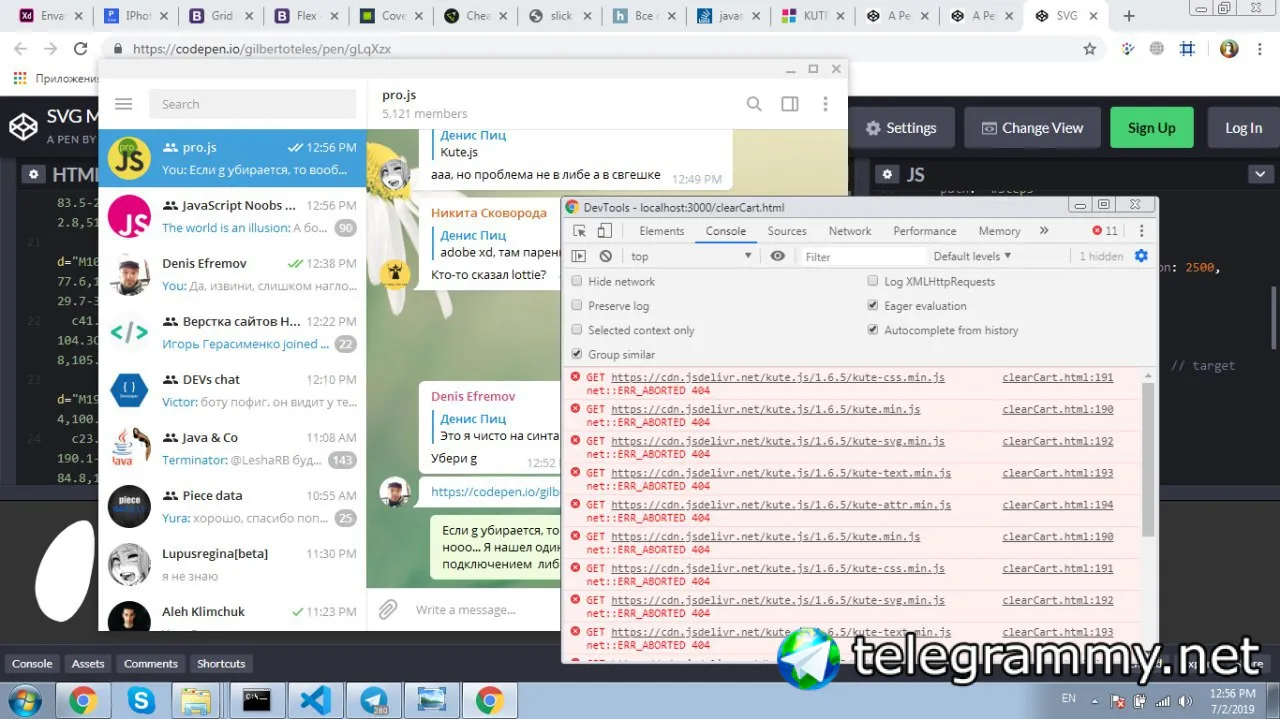The width and height of the screenshot is (1280, 719).
Task: Click the red 11 errors indicator
Action: tap(1105, 231)
